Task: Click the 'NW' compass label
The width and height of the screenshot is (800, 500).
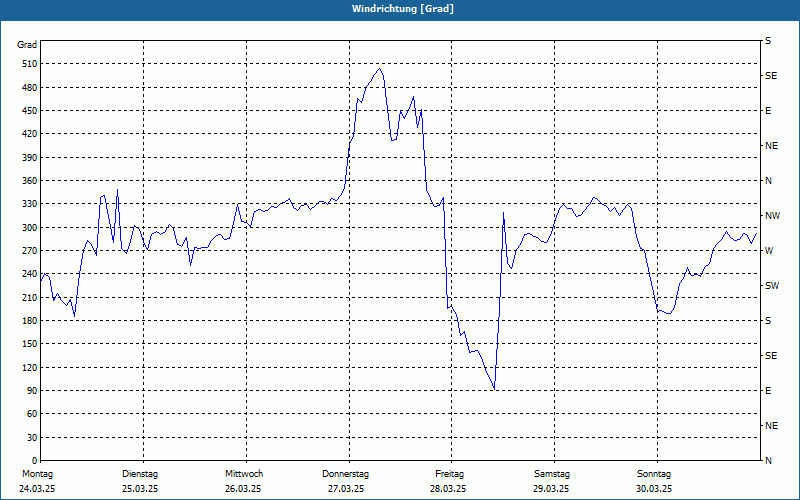Action: [772, 216]
